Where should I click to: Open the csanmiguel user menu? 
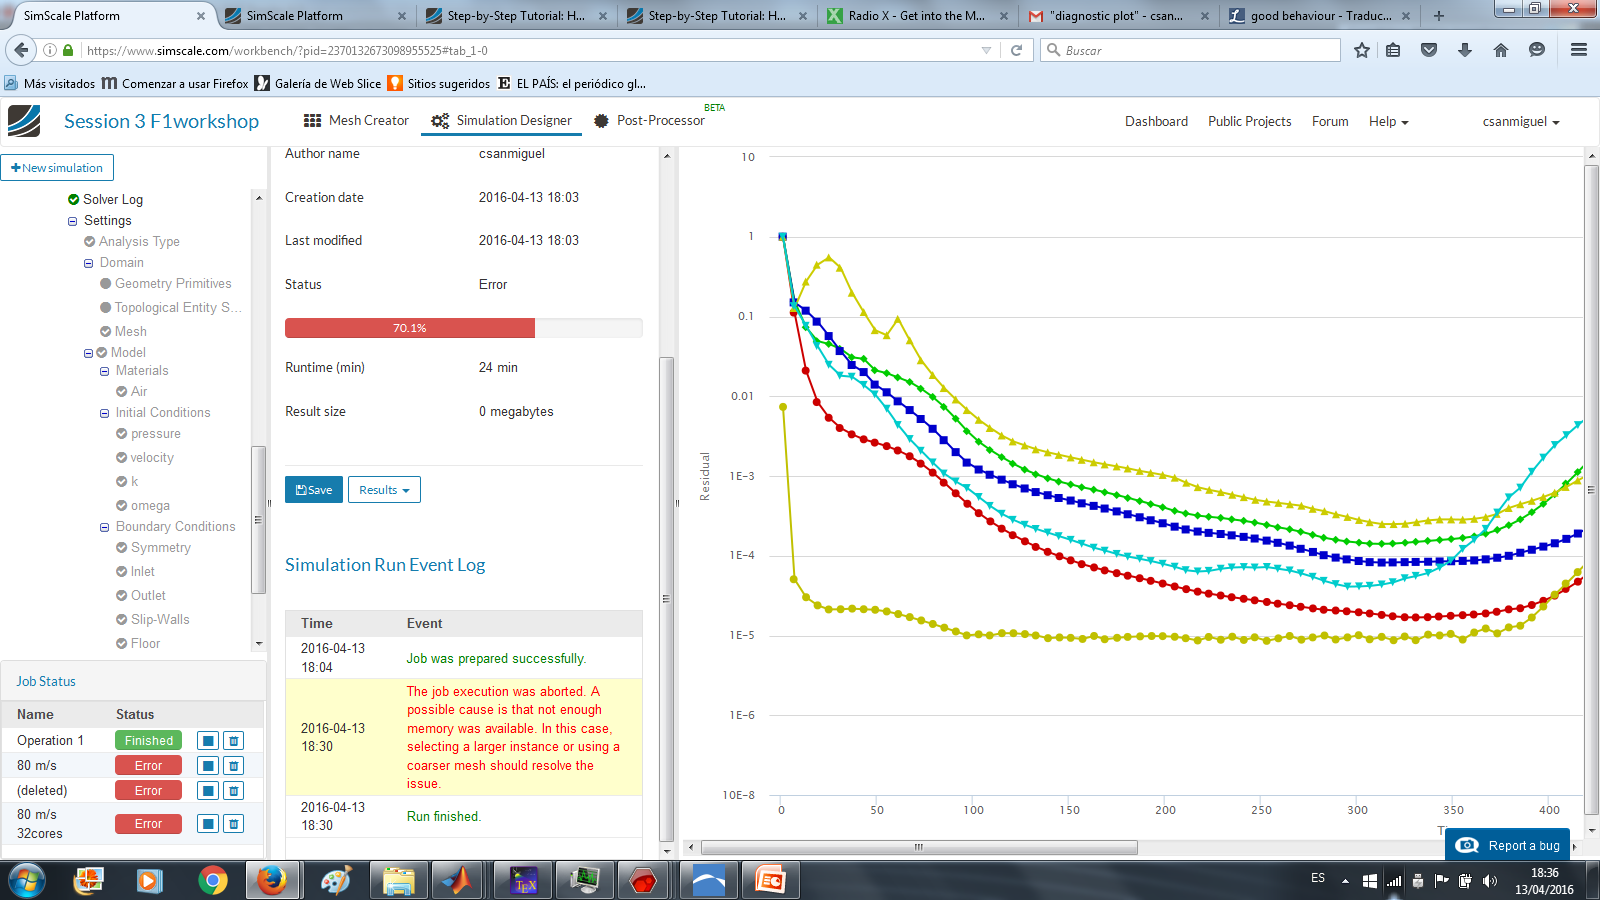pyautogui.click(x=1521, y=121)
